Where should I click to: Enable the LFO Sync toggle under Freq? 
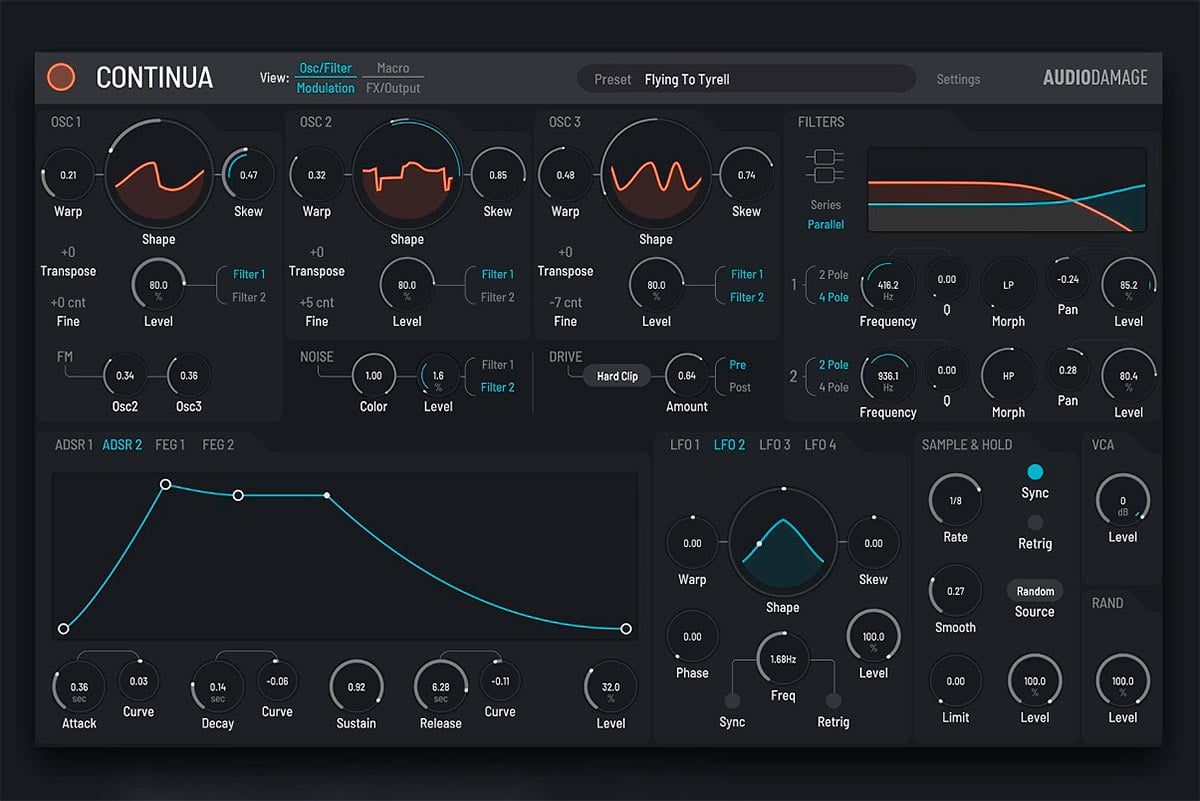click(732, 701)
